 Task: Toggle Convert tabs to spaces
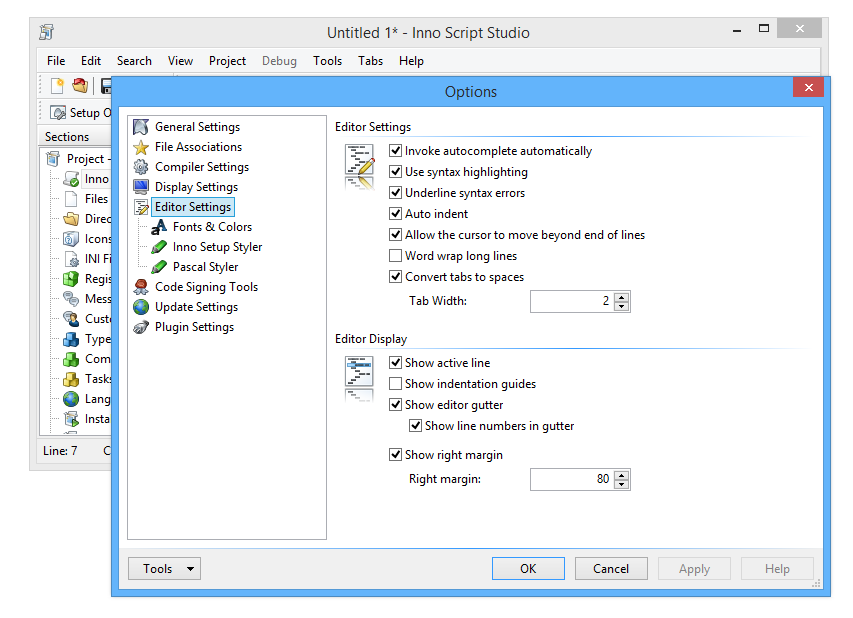(395, 276)
